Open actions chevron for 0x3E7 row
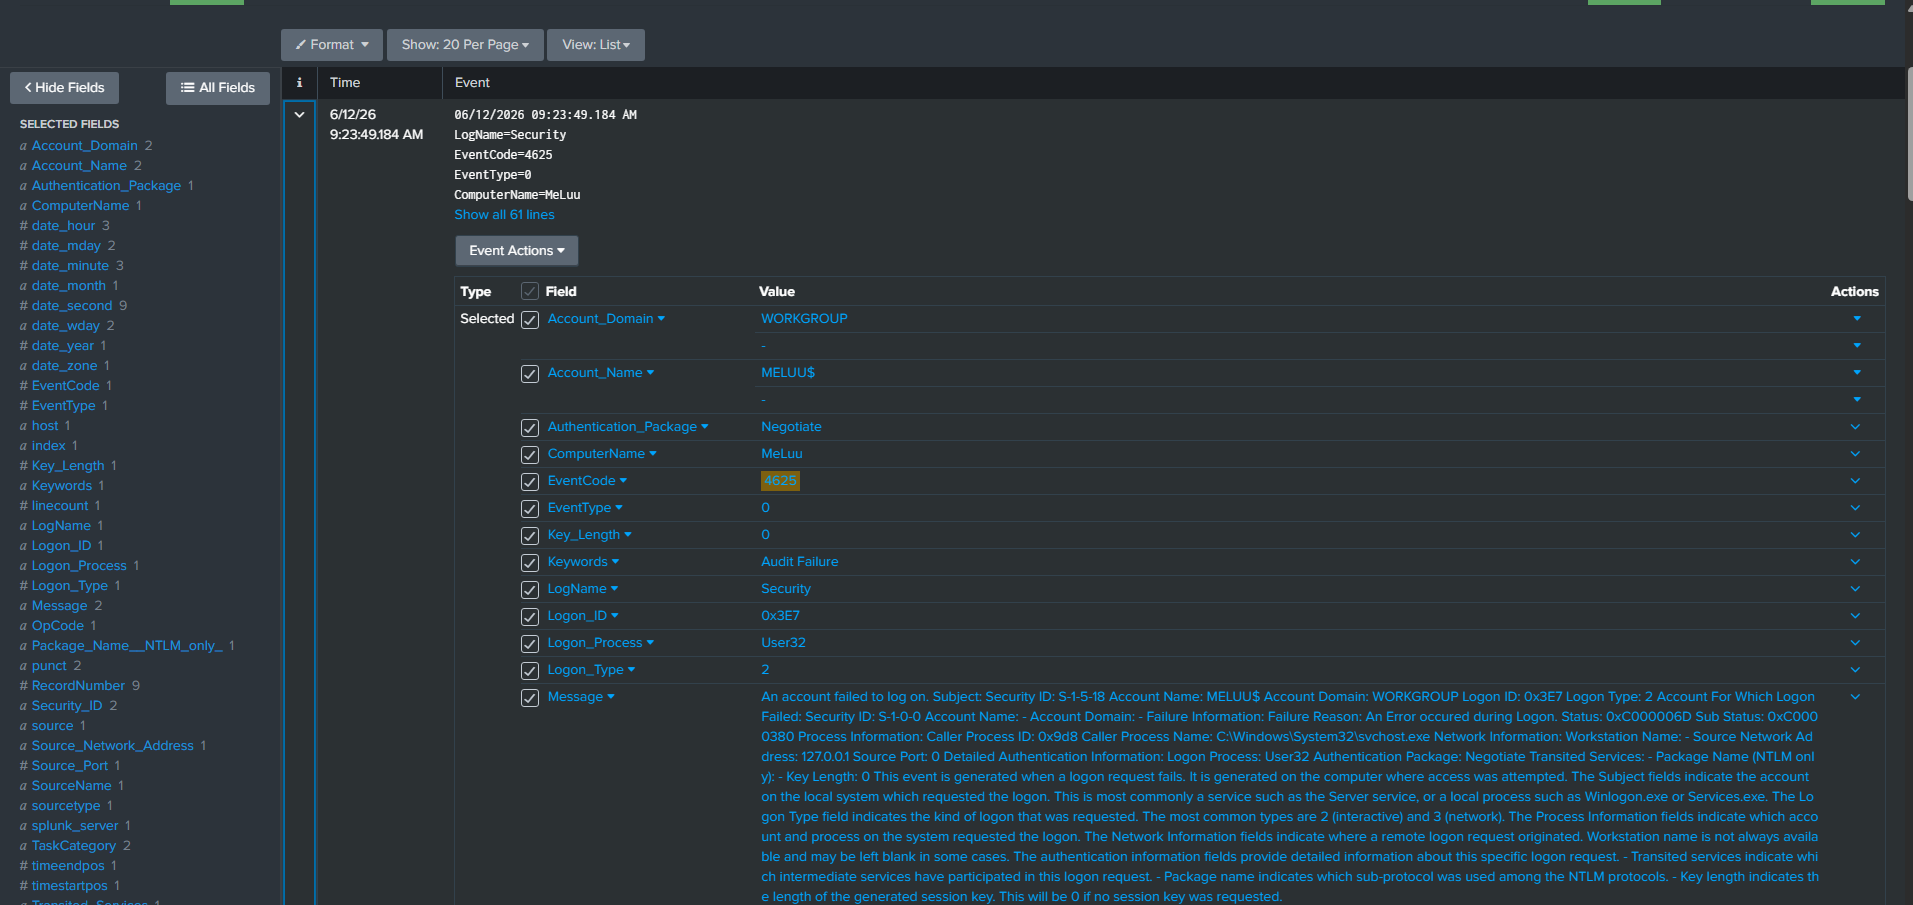 [1856, 616]
